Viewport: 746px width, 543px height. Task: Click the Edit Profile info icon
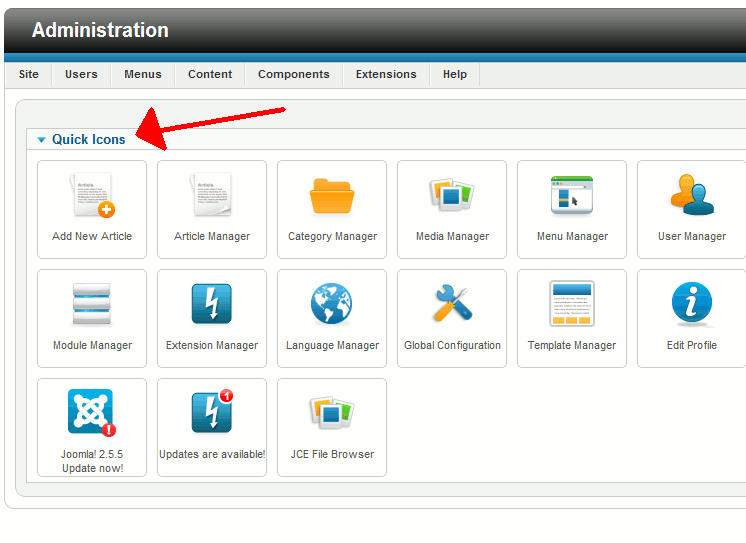(691, 305)
